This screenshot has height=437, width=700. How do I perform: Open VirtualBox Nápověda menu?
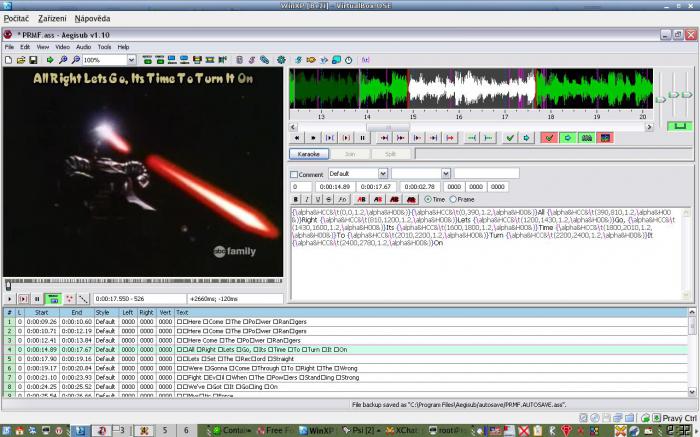[x=92, y=18]
